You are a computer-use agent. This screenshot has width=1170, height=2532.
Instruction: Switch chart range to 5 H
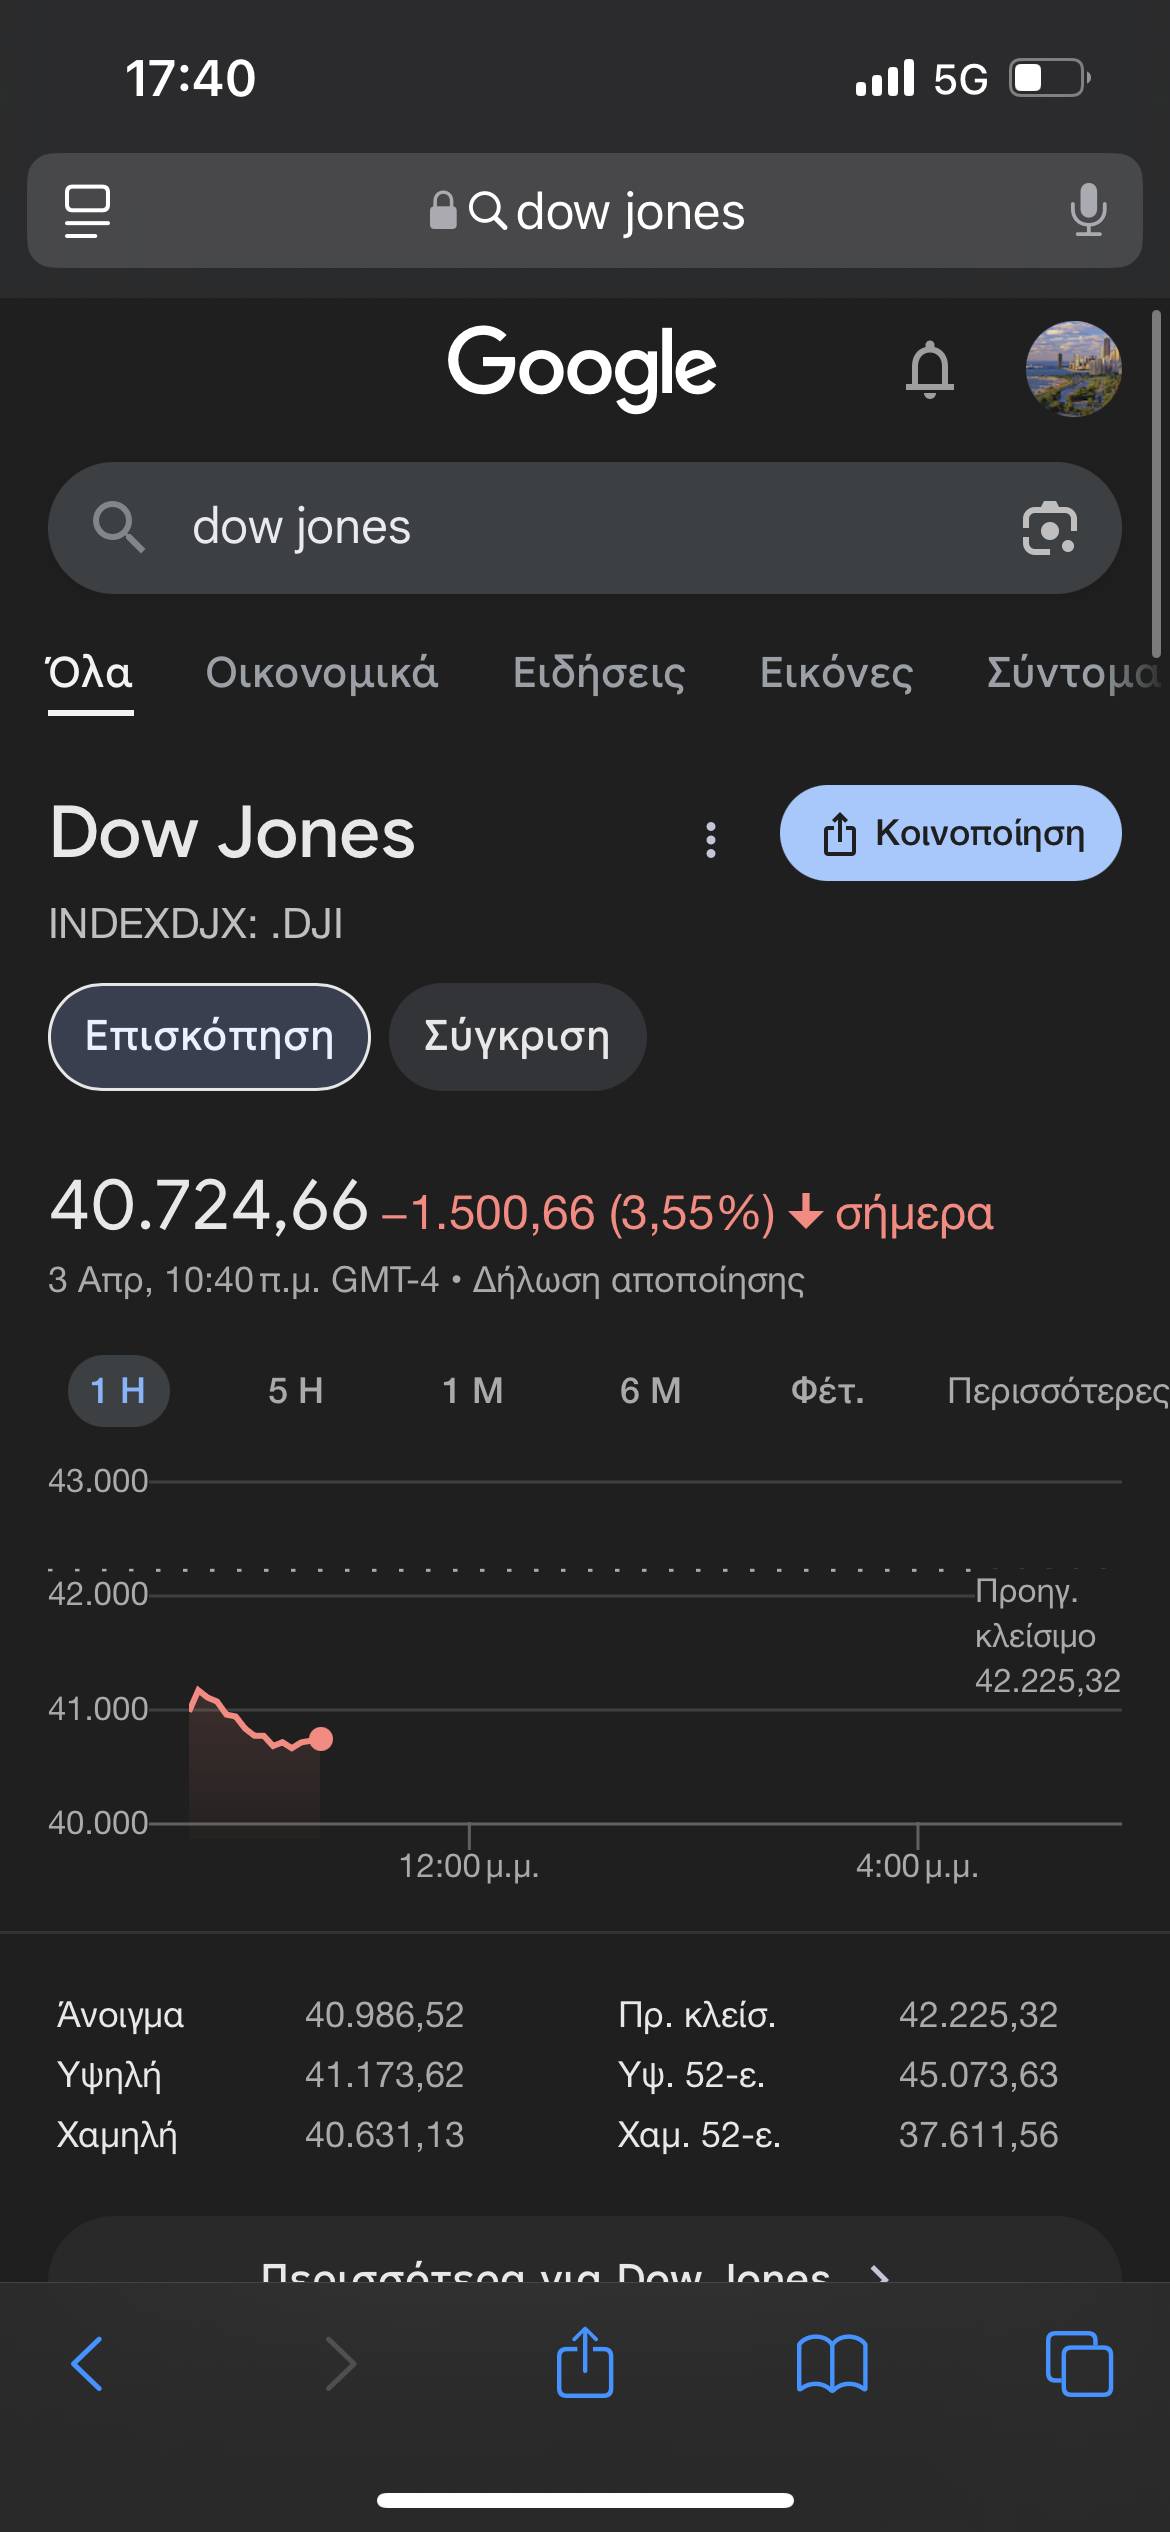[295, 1391]
